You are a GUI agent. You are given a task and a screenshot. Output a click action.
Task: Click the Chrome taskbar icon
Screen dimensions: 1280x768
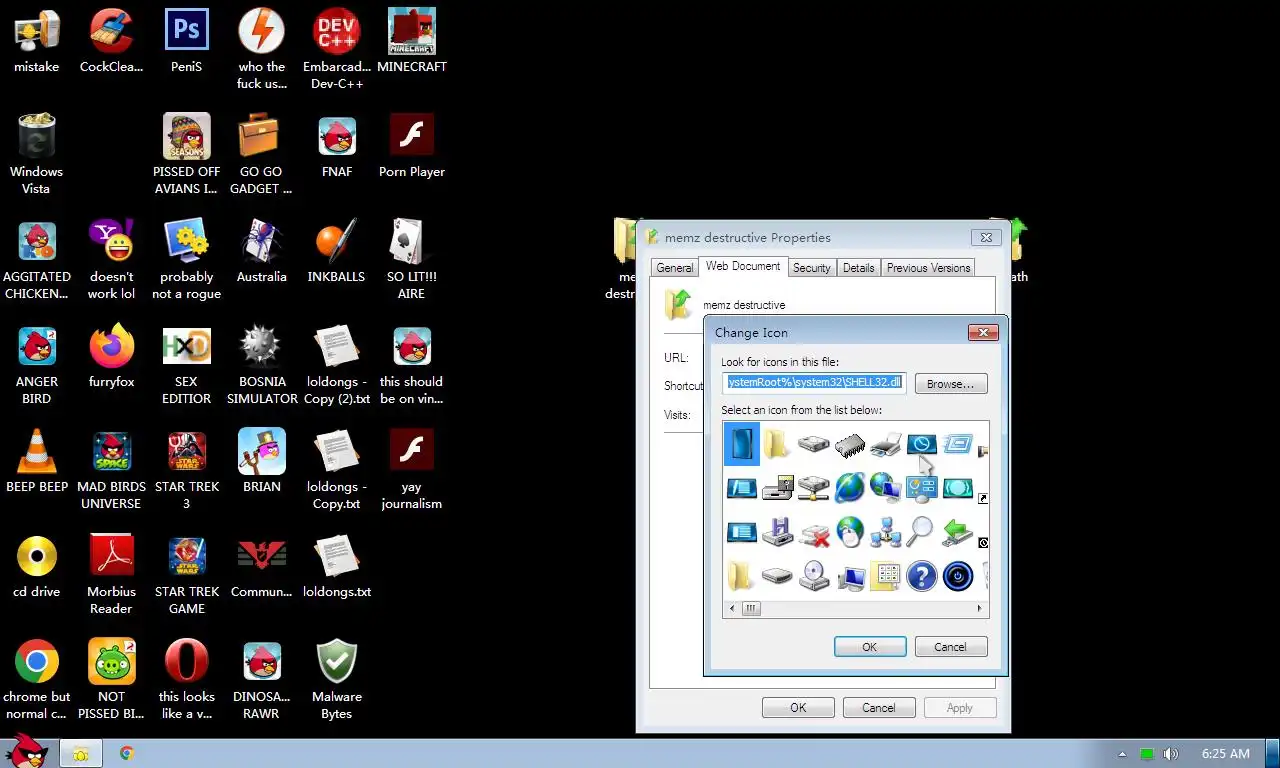[x=127, y=754]
